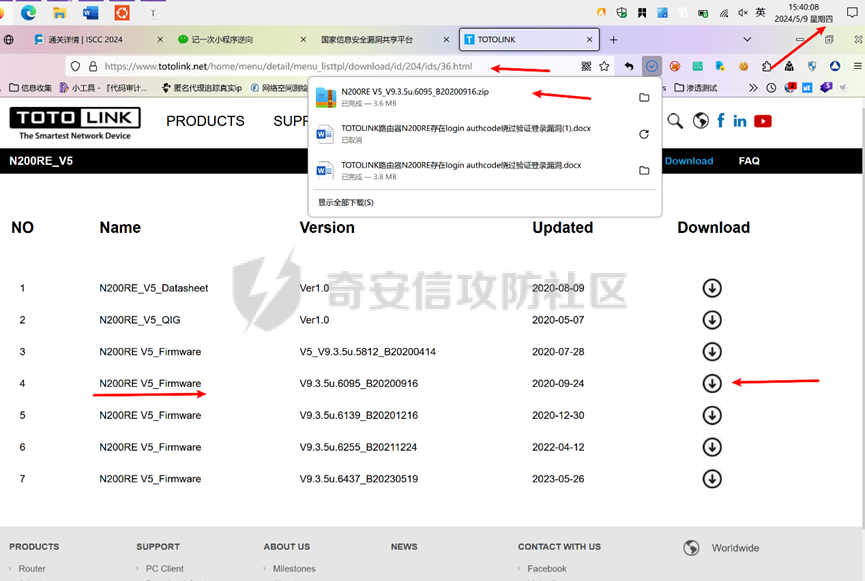Open the Facebook footer link
The height and width of the screenshot is (581, 865).
547,568
